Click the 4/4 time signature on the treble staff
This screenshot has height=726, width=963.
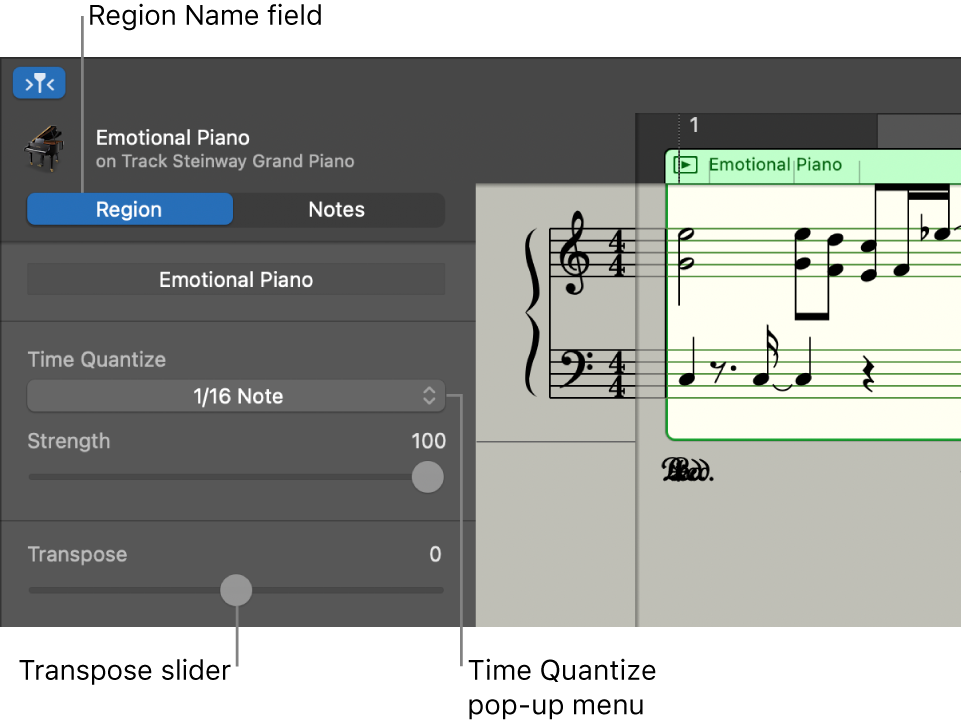[618, 253]
